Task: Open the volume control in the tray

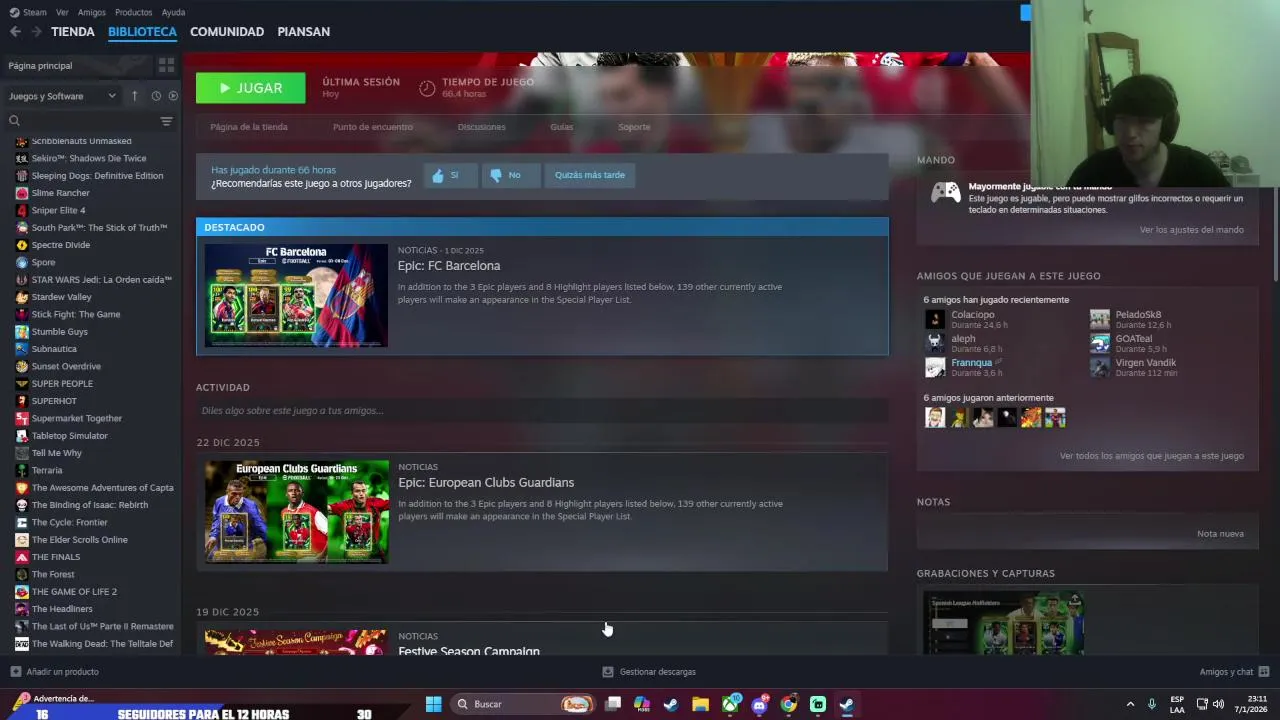Action: [x=1218, y=704]
